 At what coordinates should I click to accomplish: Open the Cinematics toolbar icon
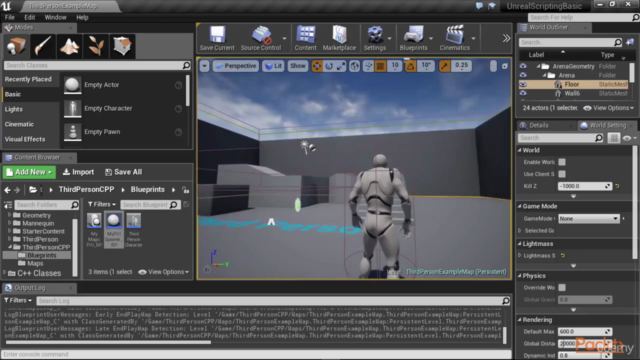click(454, 38)
